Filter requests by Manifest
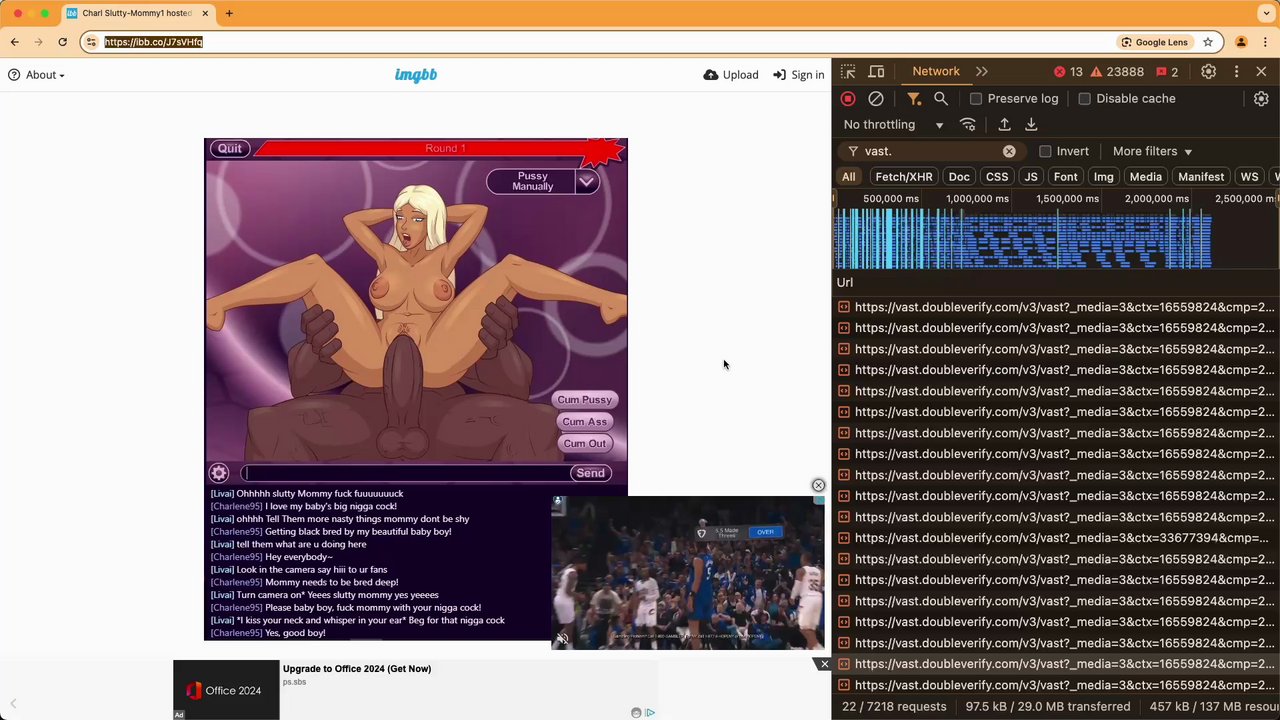This screenshot has height=720, width=1280. click(1201, 177)
